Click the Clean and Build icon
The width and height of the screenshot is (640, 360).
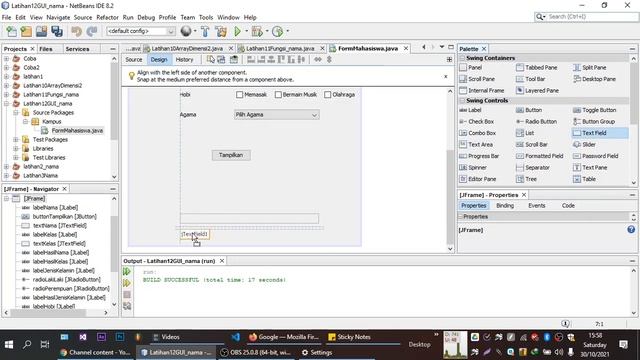tap(221, 31)
